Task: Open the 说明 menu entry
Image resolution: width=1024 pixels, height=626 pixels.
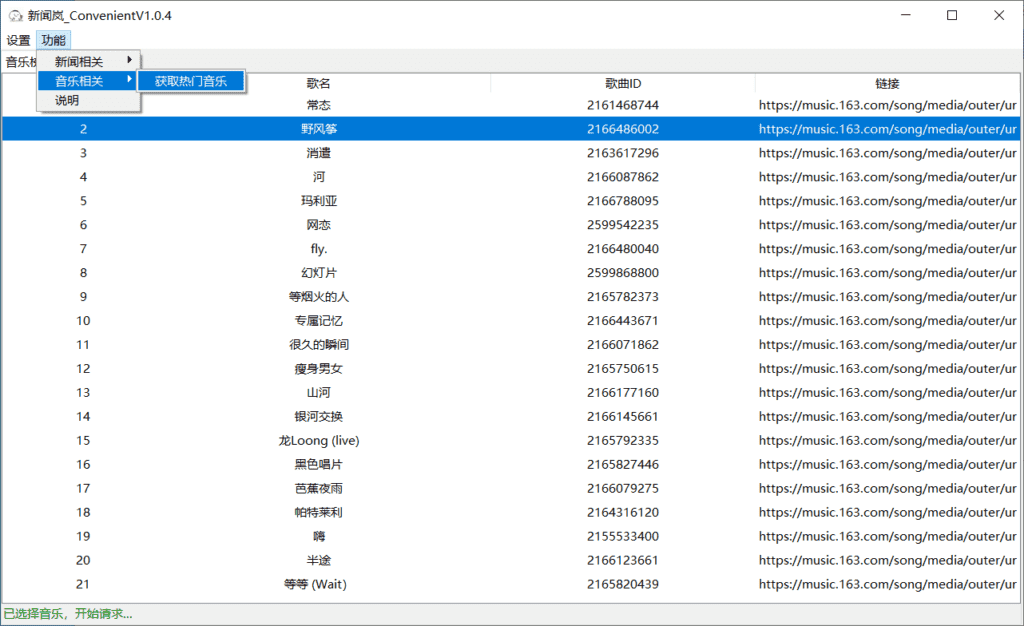Action: click(67, 101)
